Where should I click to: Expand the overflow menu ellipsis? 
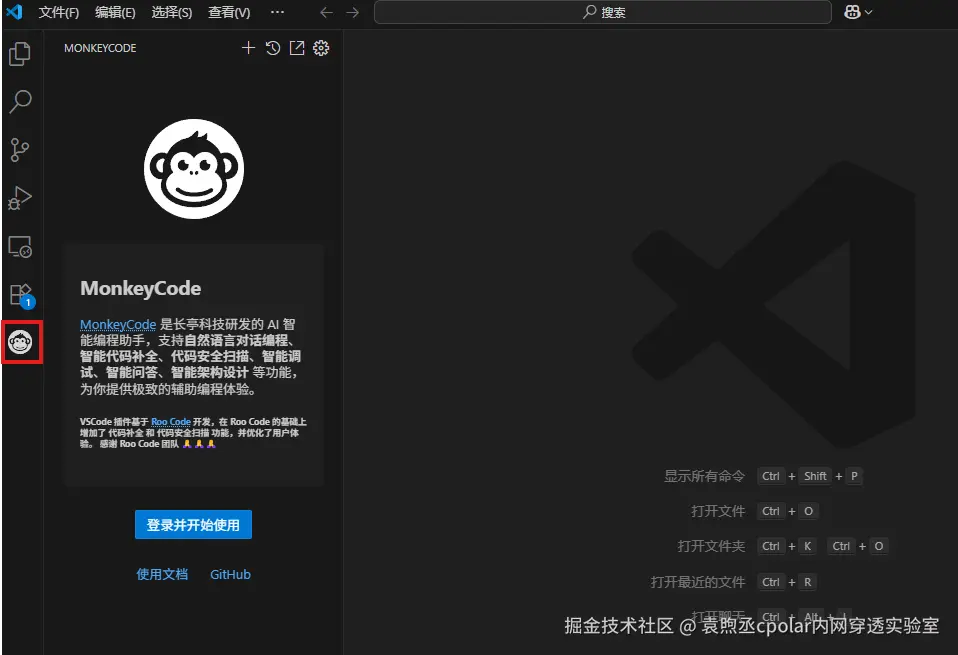click(x=277, y=12)
